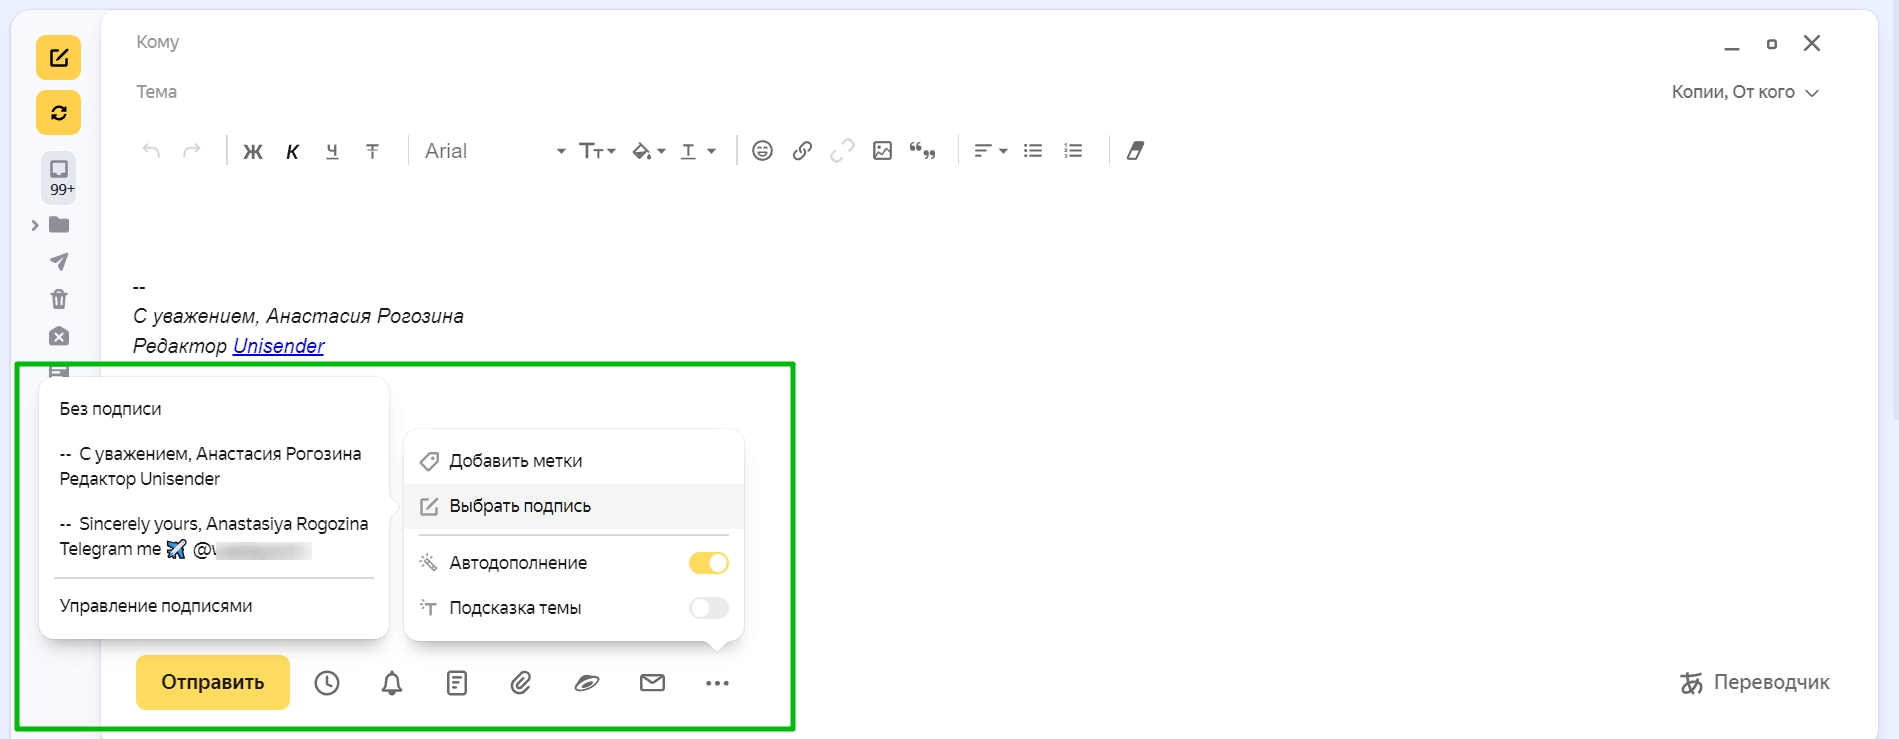The height and width of the screenshot is (739, 1899).
Task: Click the insert link icon
Action: 802,151
